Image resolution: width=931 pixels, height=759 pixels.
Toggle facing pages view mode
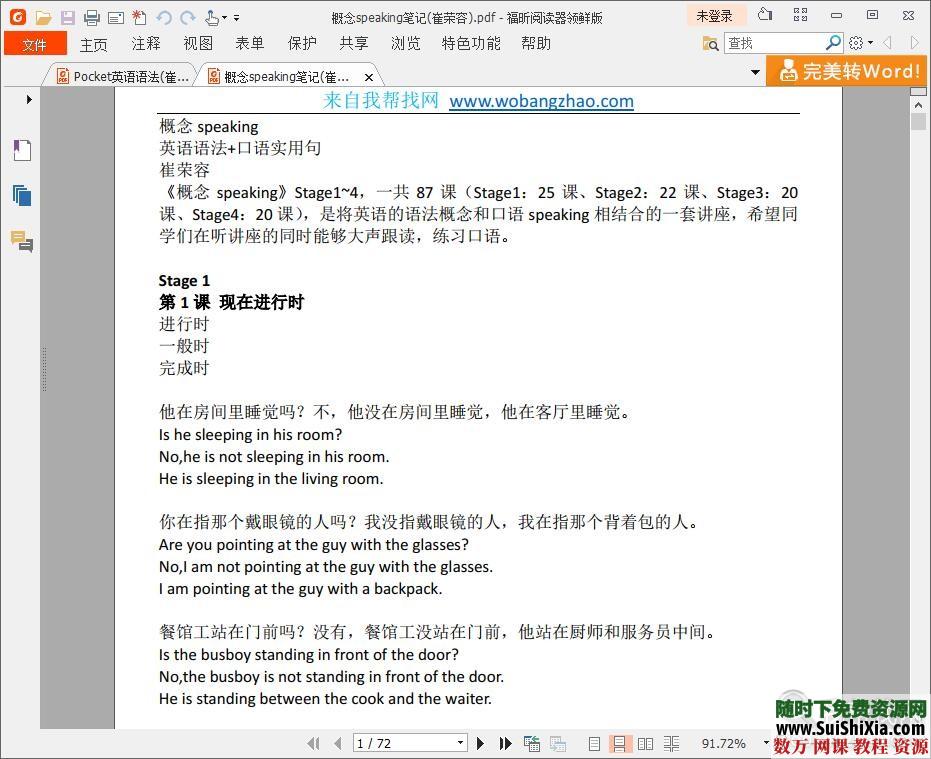645,744
